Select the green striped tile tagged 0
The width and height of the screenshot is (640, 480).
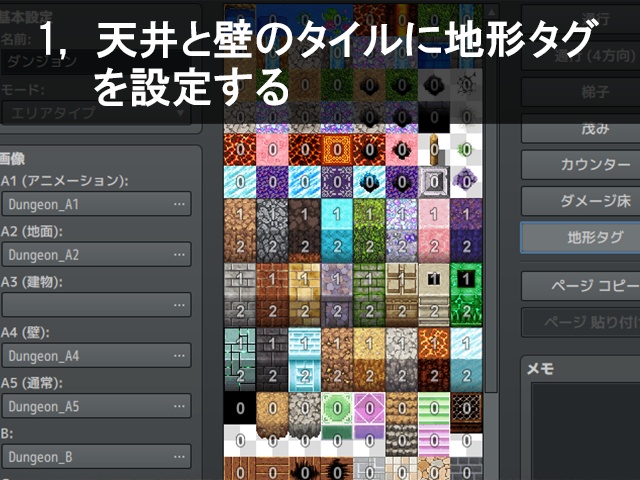click(434, 408)
